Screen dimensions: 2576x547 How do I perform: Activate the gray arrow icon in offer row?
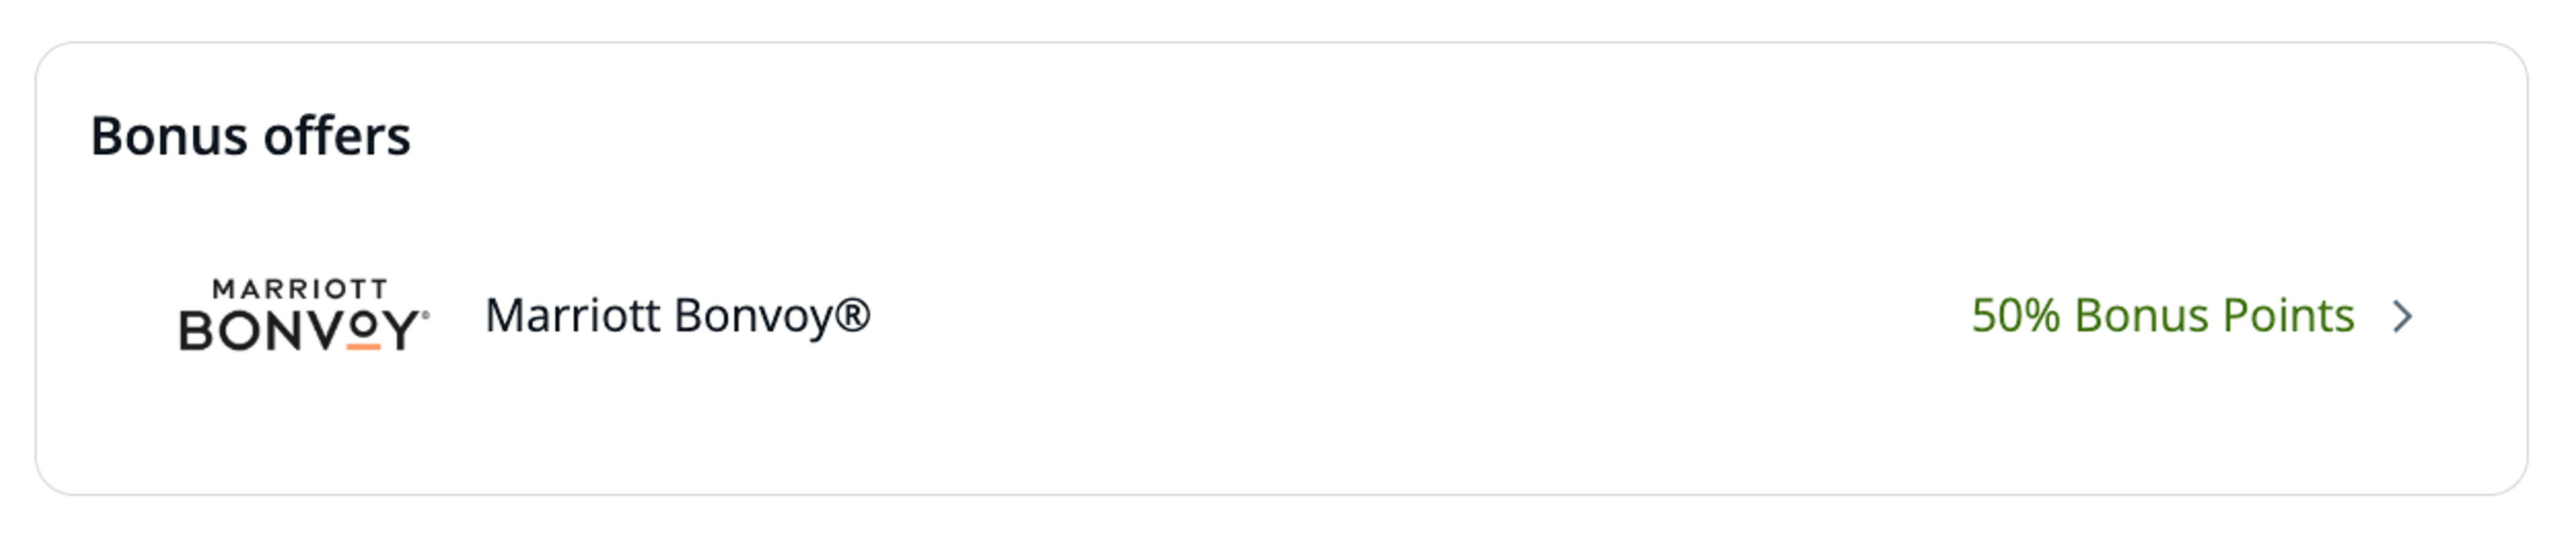click(2403, 316)
